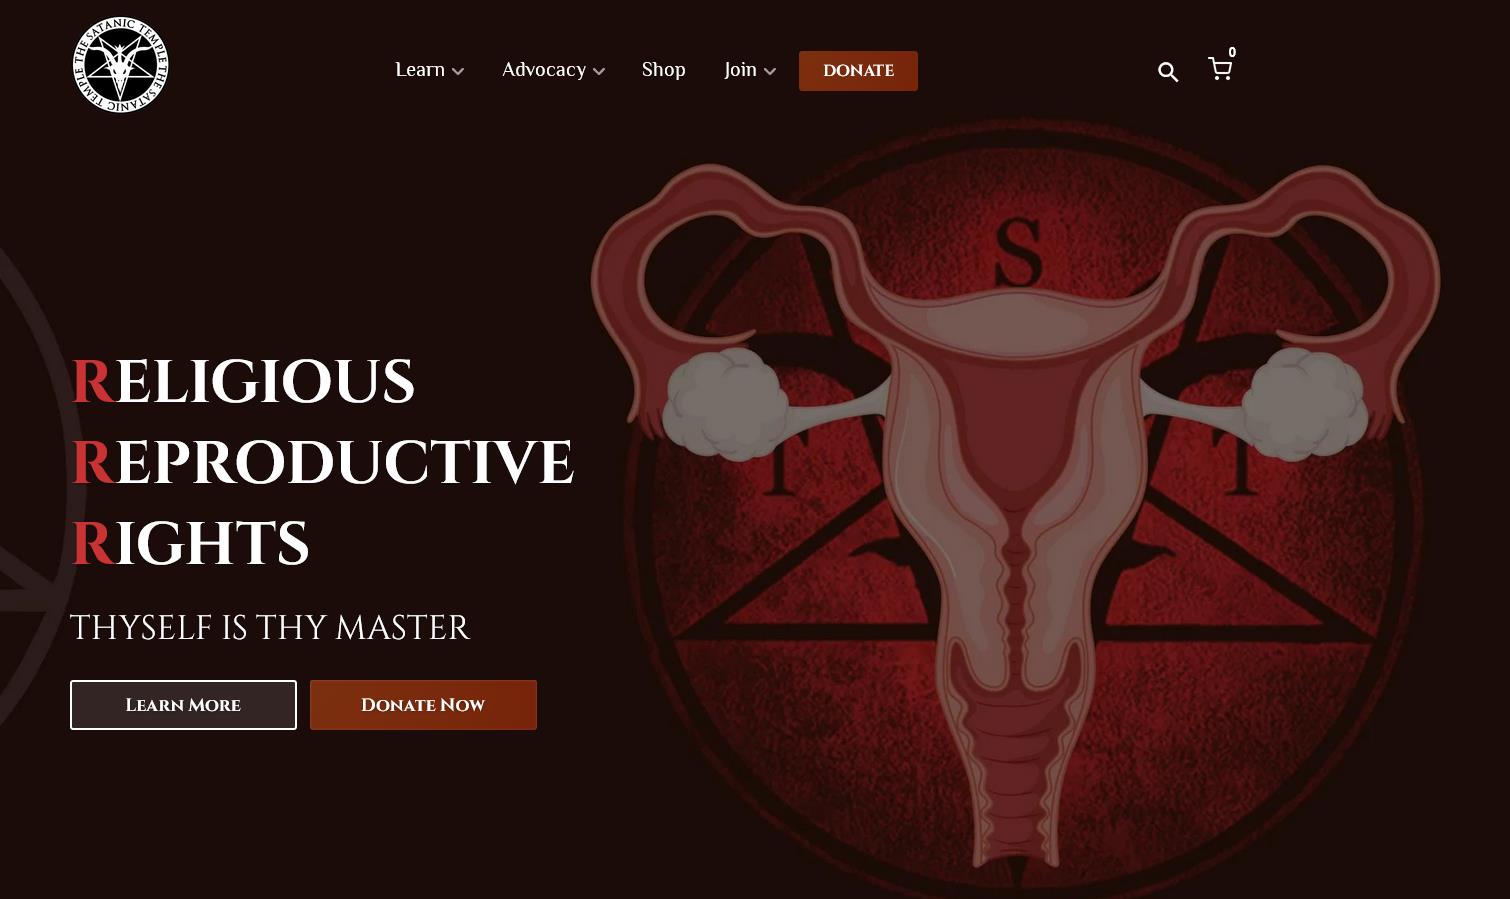Select the Learn menu label
Image resolution: width=1510 pixels, height=899 pixels.
pyautogui.click(x=420, y=70)
